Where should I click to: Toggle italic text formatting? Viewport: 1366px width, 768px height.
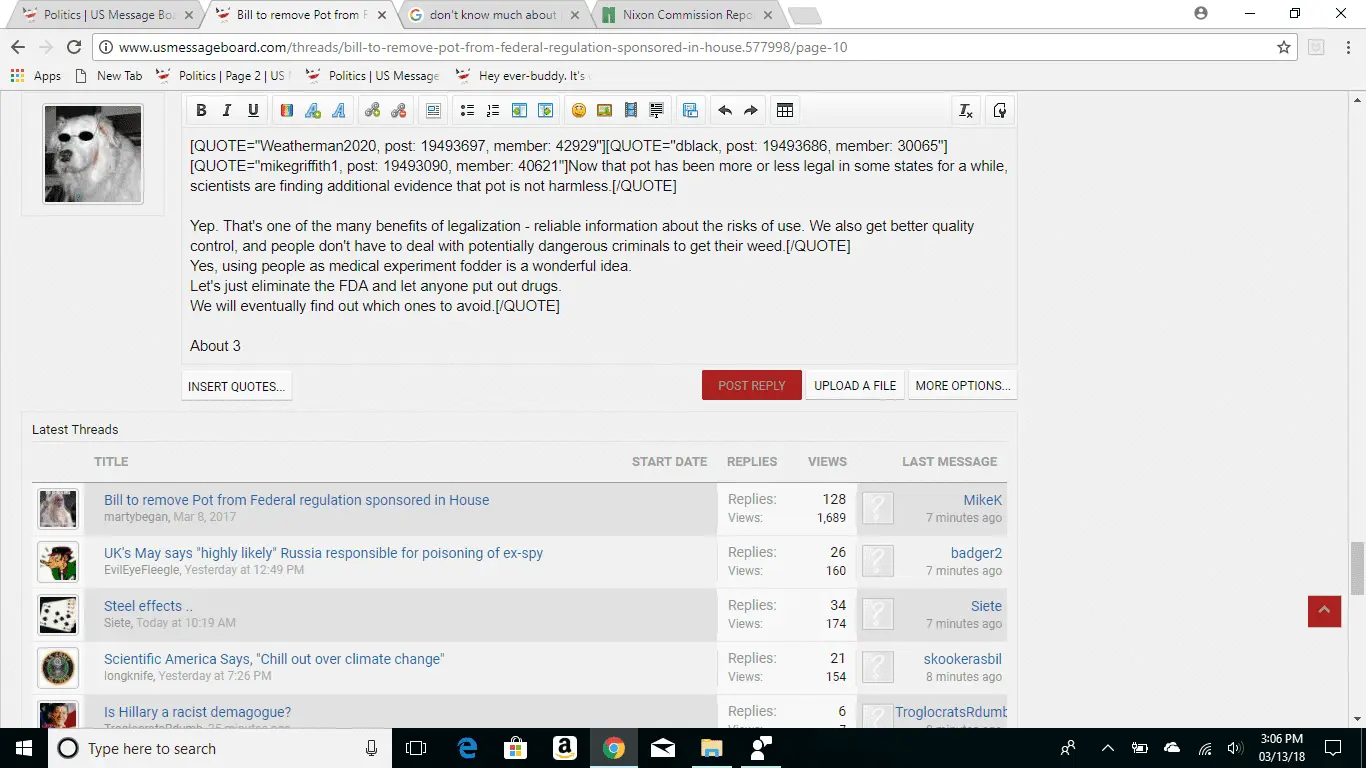point(227,111)
